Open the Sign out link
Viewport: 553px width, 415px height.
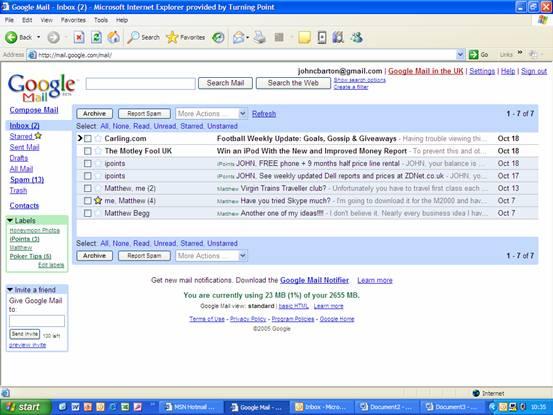click(x=534, y=71)
